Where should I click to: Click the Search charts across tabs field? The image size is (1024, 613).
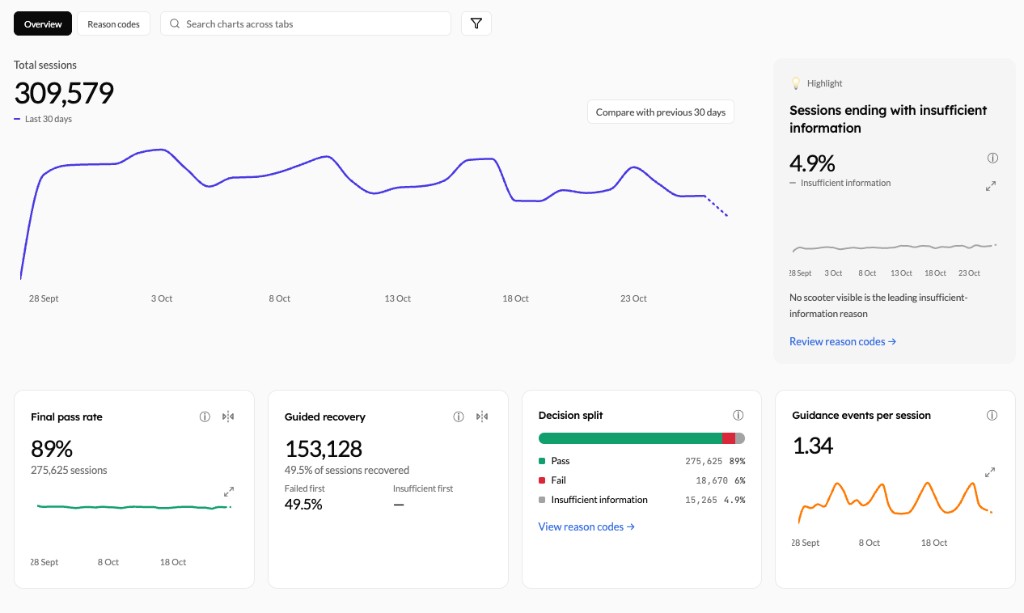pyautogui.click(x=306, y=24)
